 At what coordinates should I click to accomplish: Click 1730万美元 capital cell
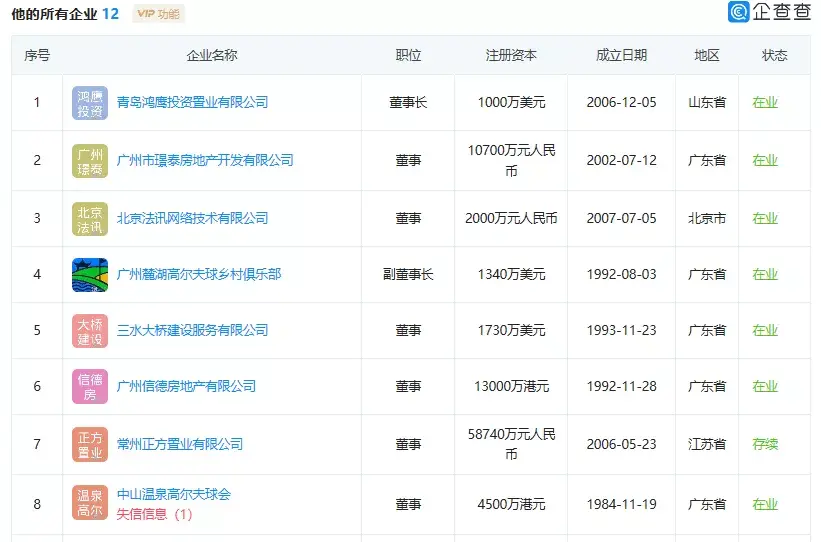(x=511, y=330)
